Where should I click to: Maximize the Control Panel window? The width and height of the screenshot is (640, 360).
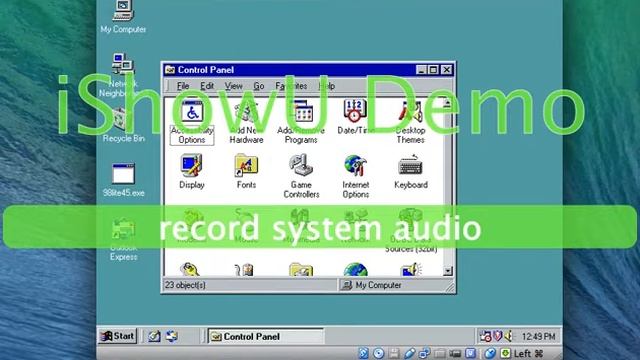click(433, 70)
